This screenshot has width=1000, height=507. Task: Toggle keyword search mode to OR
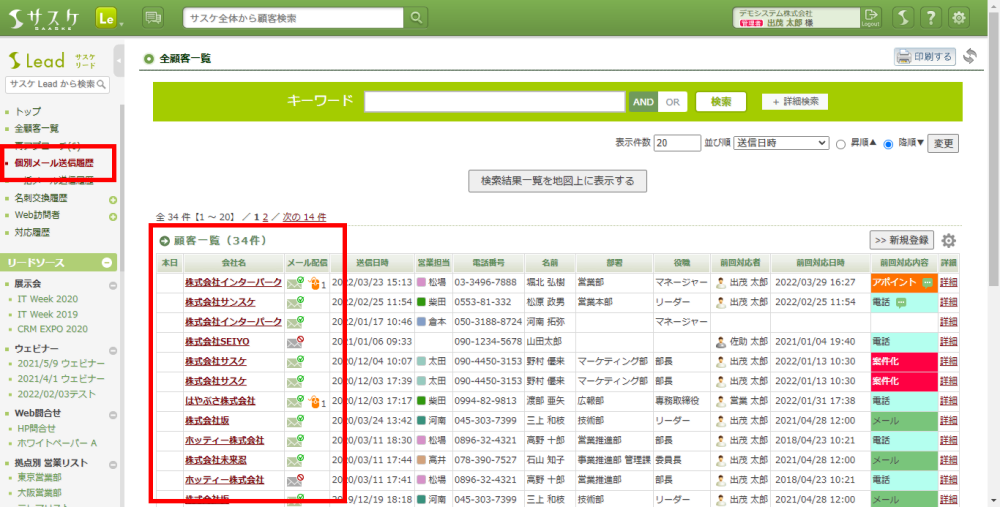[672, 102]
